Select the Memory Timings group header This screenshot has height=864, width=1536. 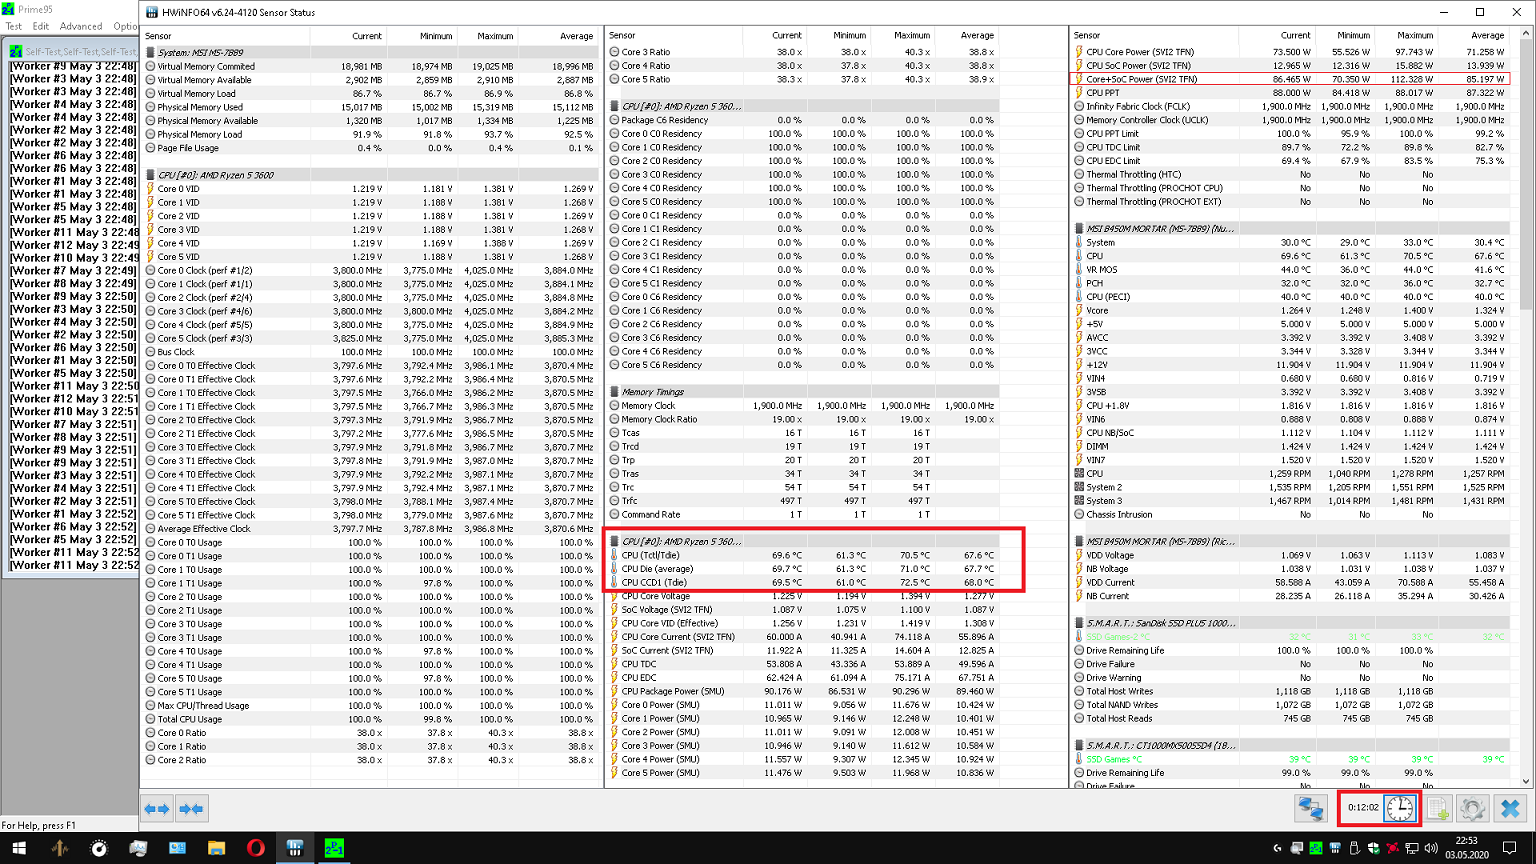[x=803, y=392]
